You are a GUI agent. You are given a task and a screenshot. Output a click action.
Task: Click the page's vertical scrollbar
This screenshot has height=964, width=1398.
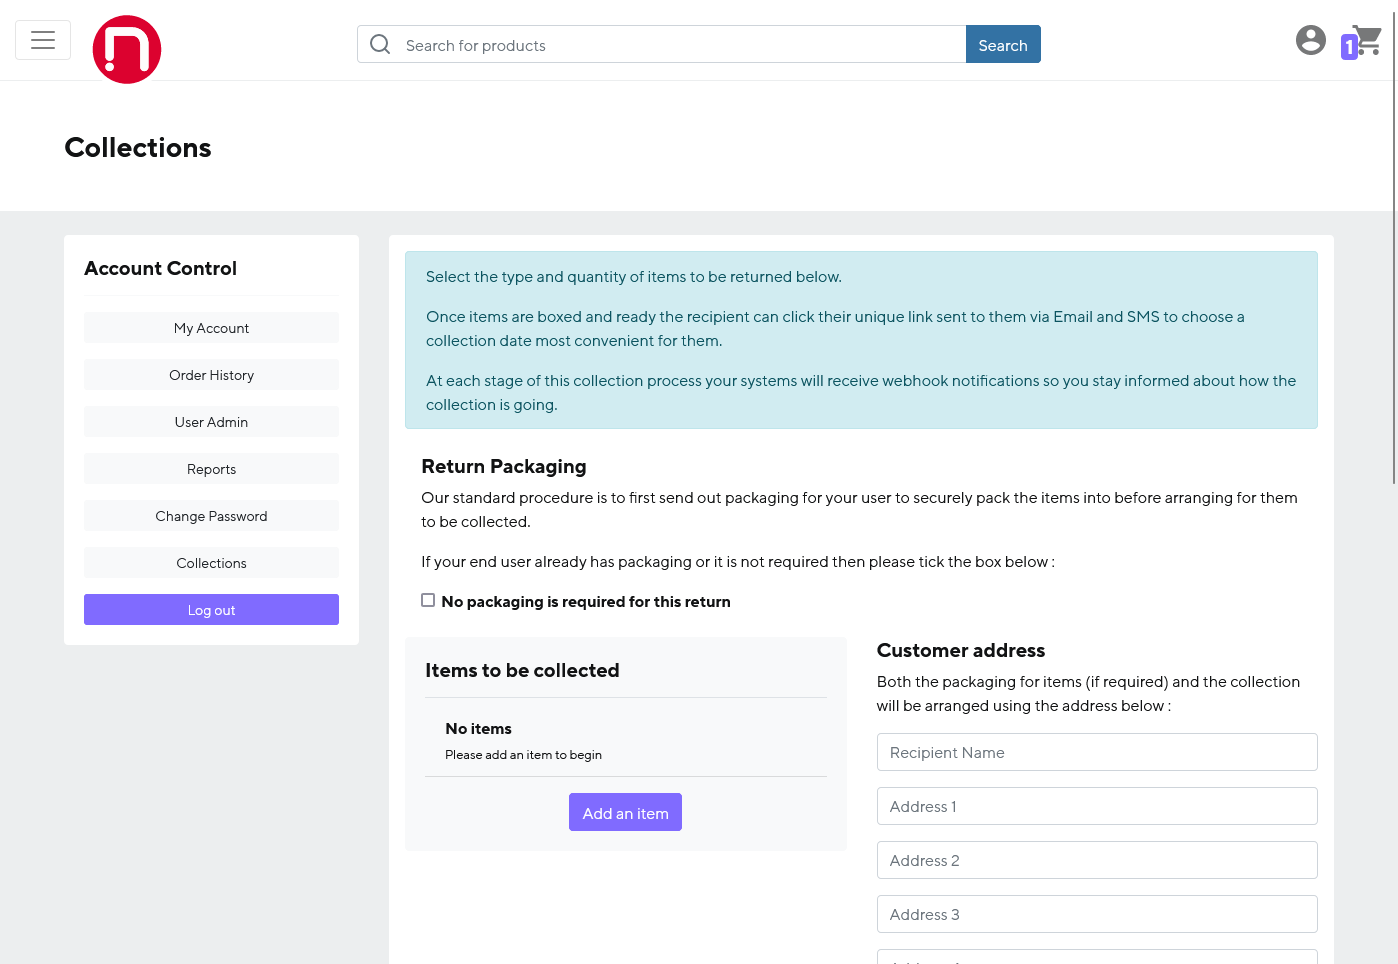tap(1394, 250)
